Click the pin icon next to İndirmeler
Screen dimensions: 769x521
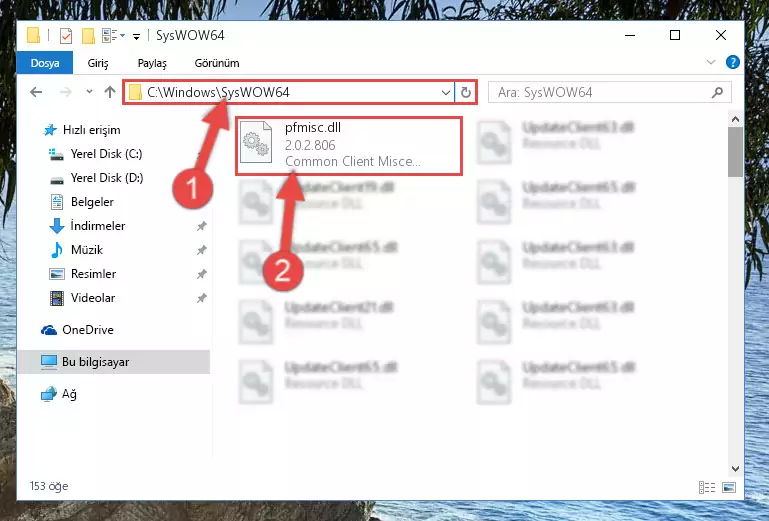tap(202, 226)
